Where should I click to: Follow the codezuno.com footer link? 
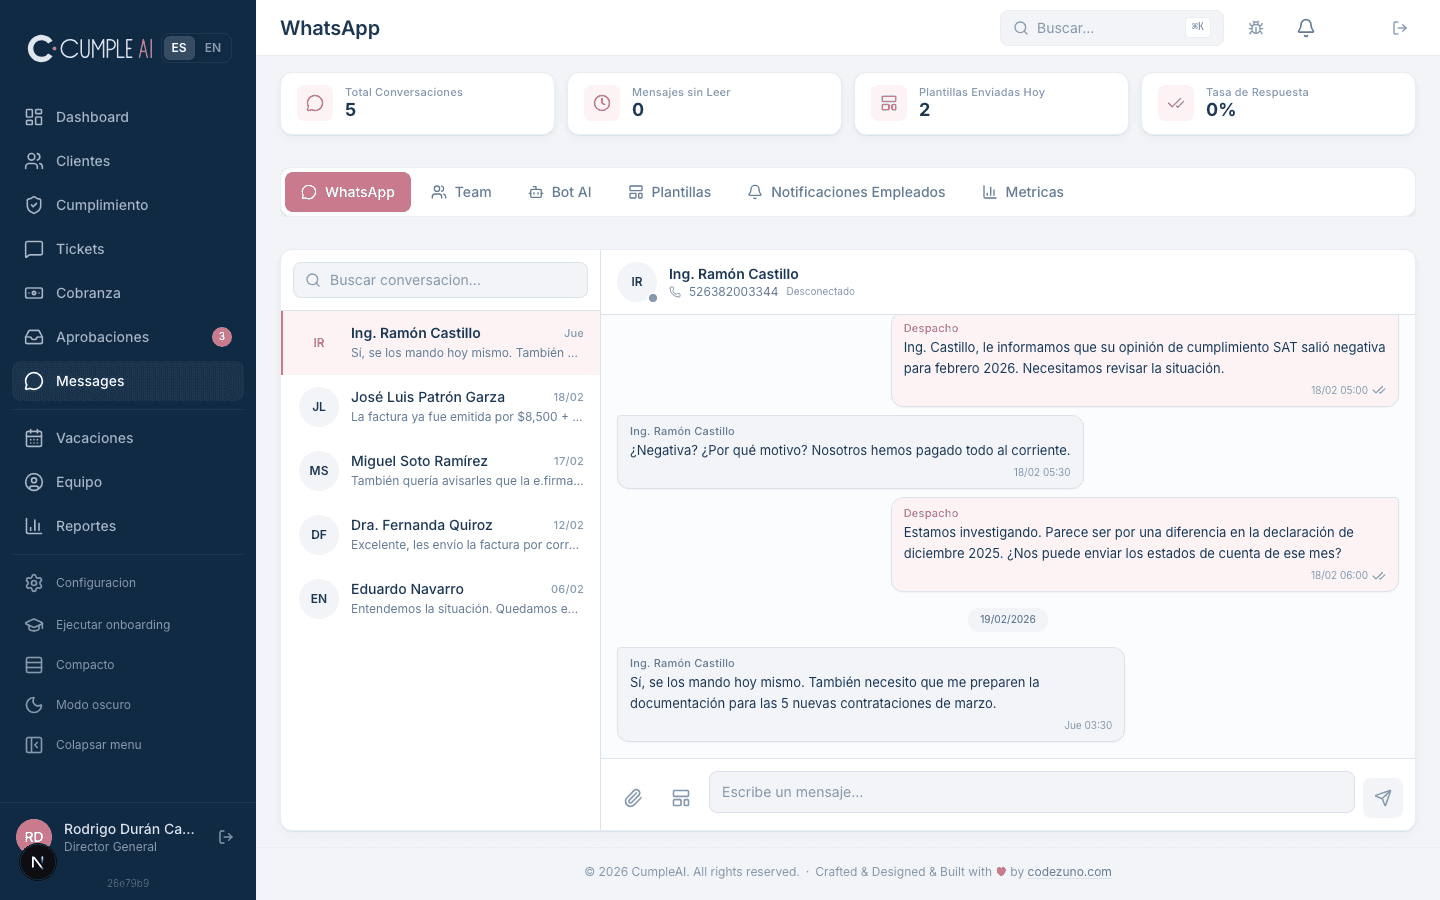(x=1069, y=872)
